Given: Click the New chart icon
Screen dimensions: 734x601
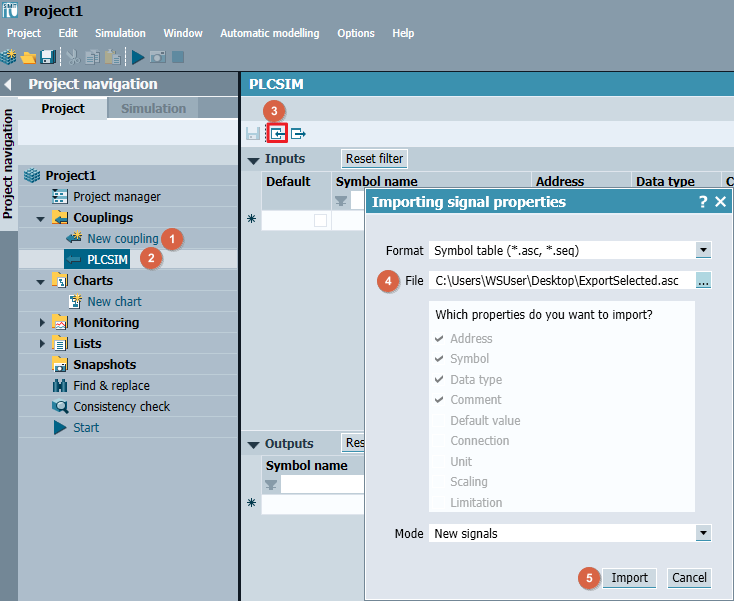Looking at the screenshot, I should pos(75,301).
